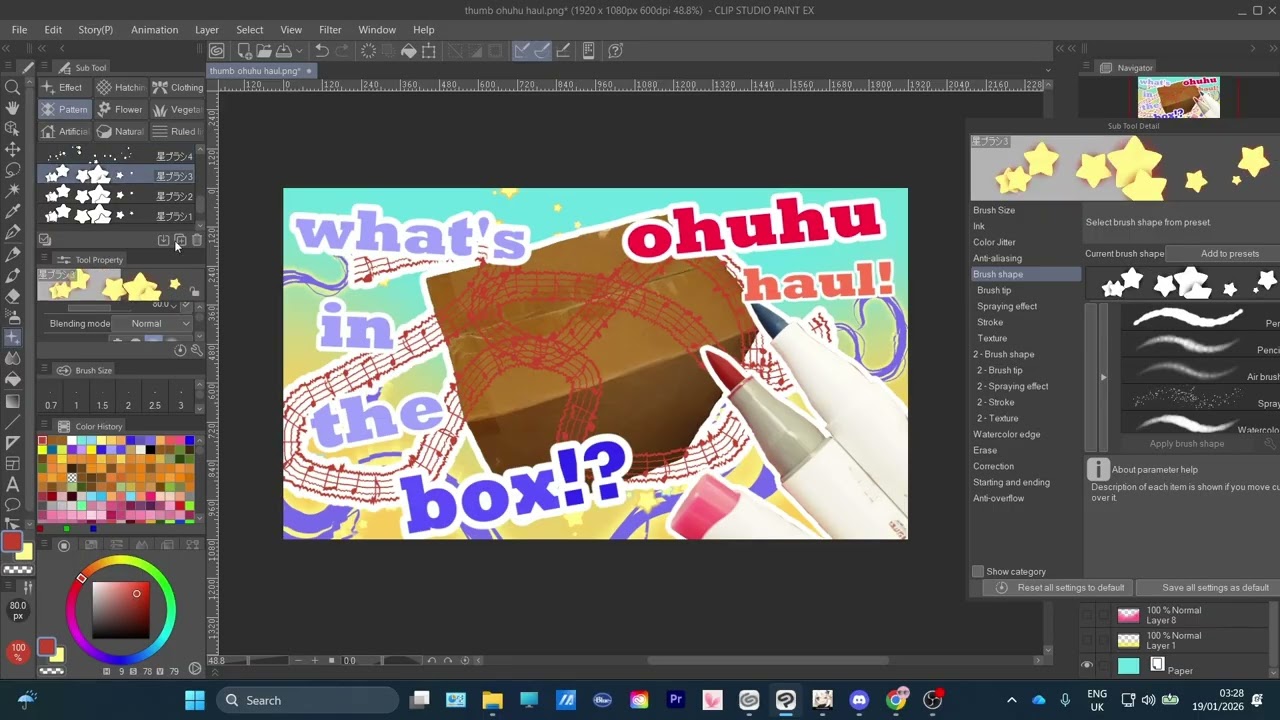Click the Fill icon in command bar
The height and width of the screenshot is (720, 1280).
(x=409, y=51)
